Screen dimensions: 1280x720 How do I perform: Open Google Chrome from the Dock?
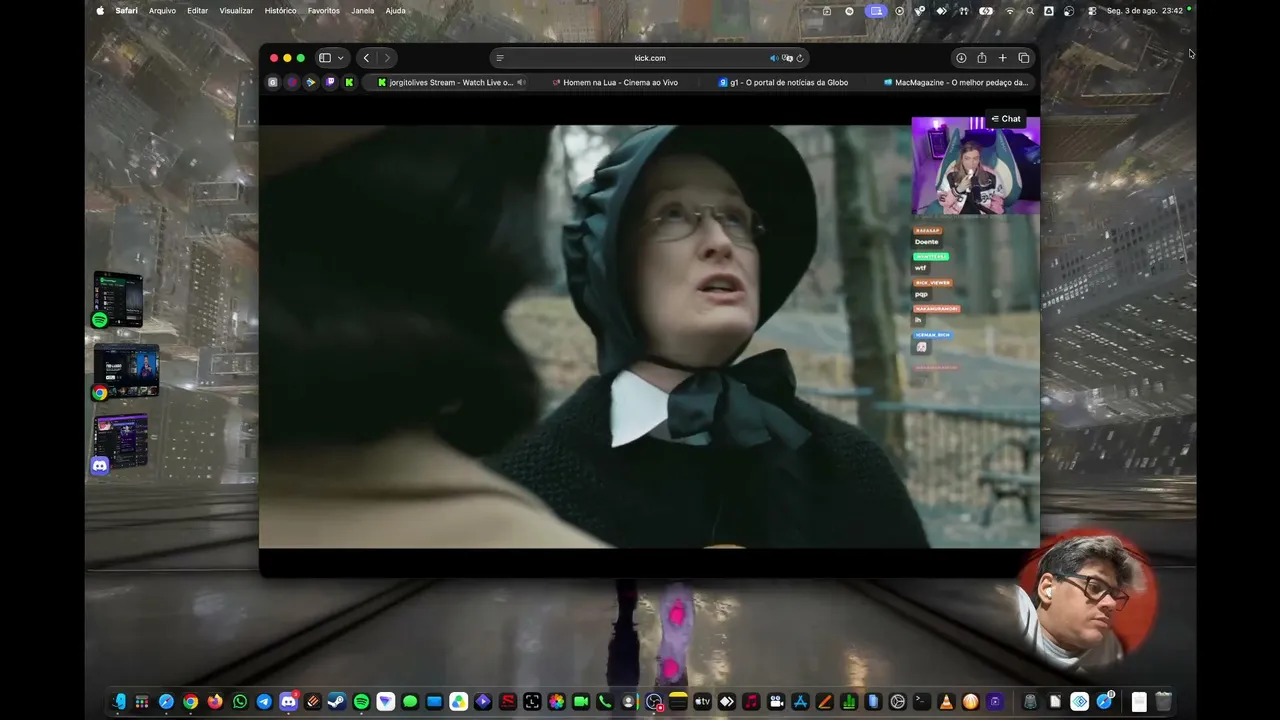point(191,702)
